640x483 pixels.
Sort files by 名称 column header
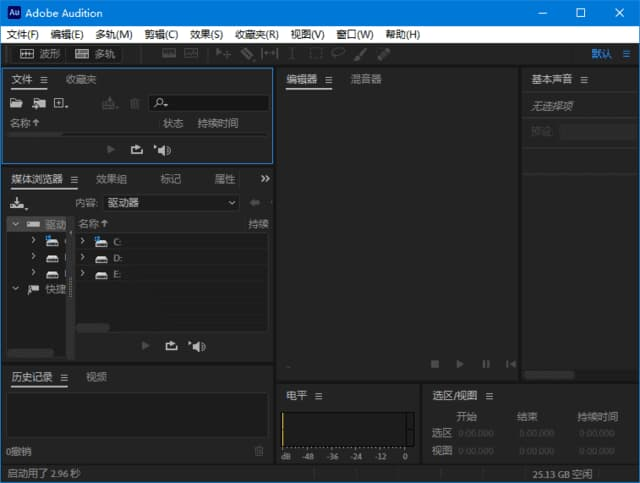pos(24,123)
